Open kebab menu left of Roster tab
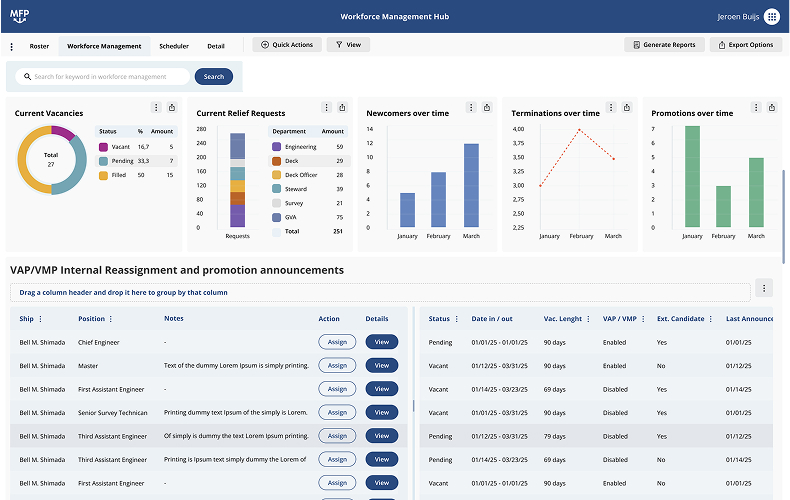Image resolution: width=790 pixels, height=500 pixels. 12,46
